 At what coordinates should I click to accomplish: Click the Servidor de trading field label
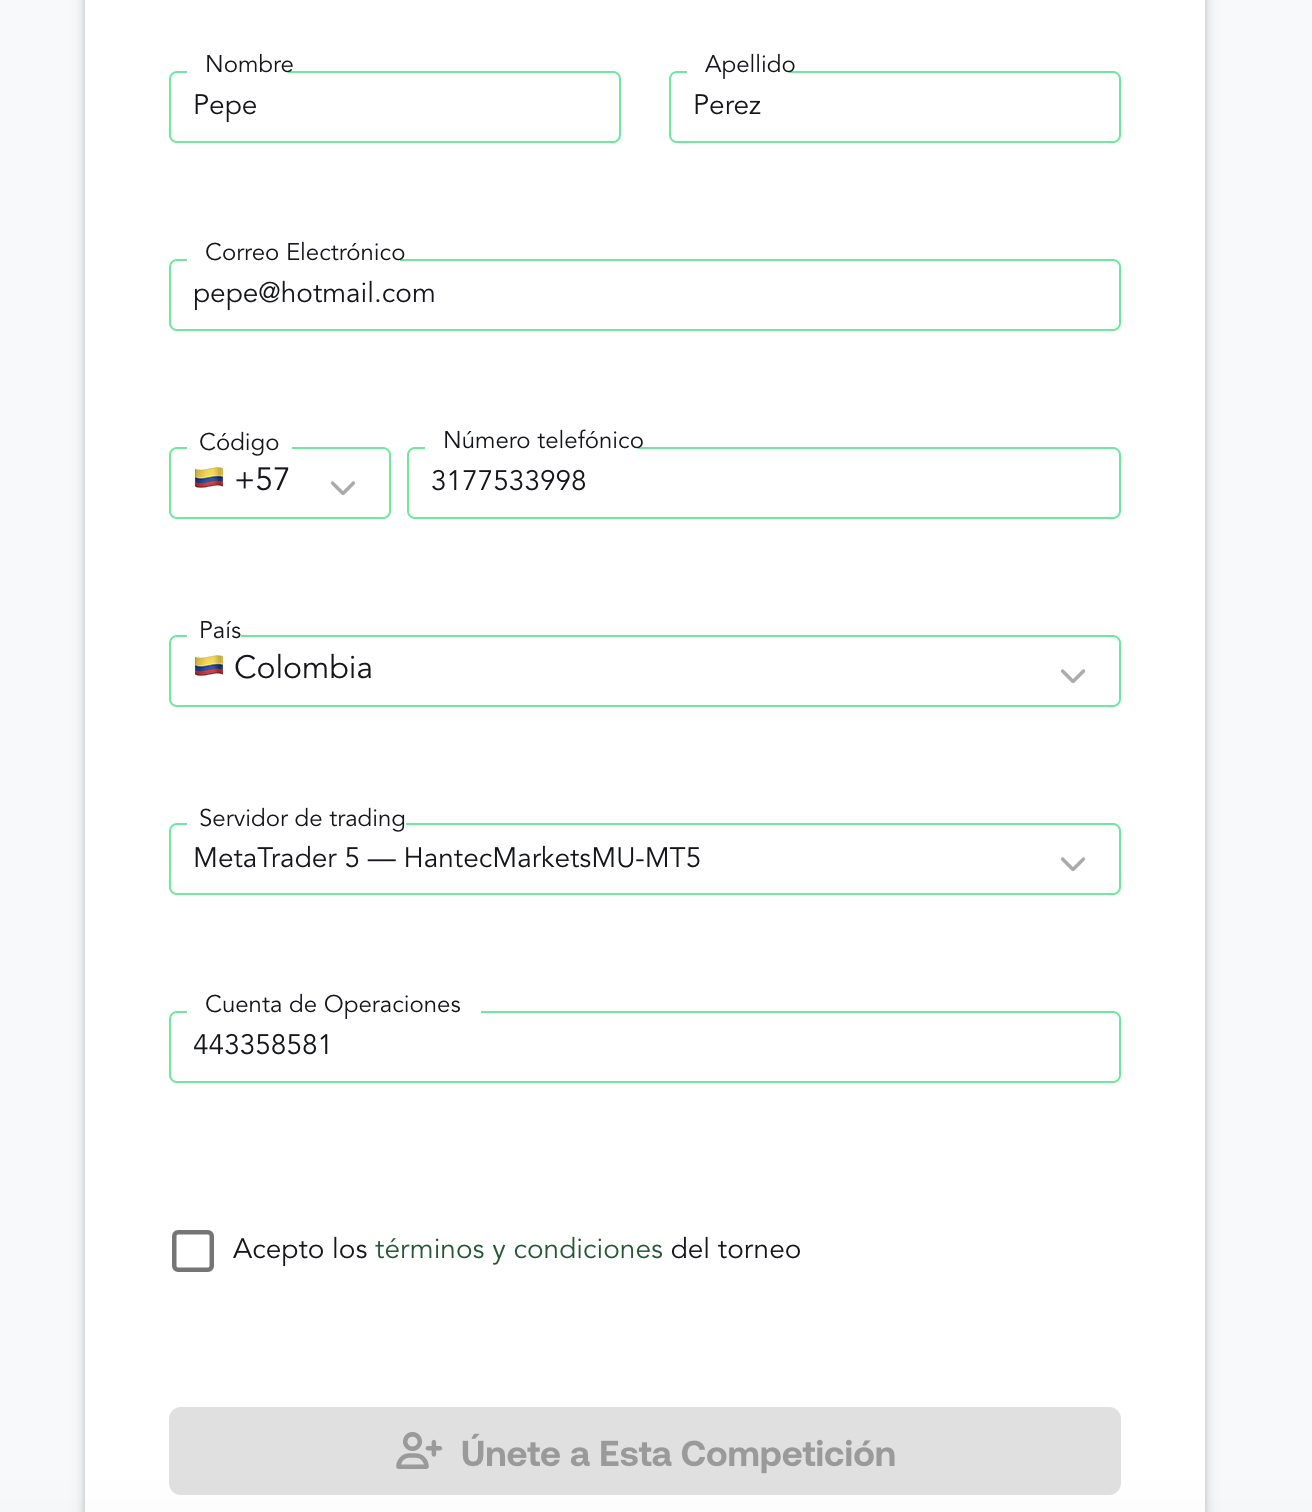click(302, 818)
